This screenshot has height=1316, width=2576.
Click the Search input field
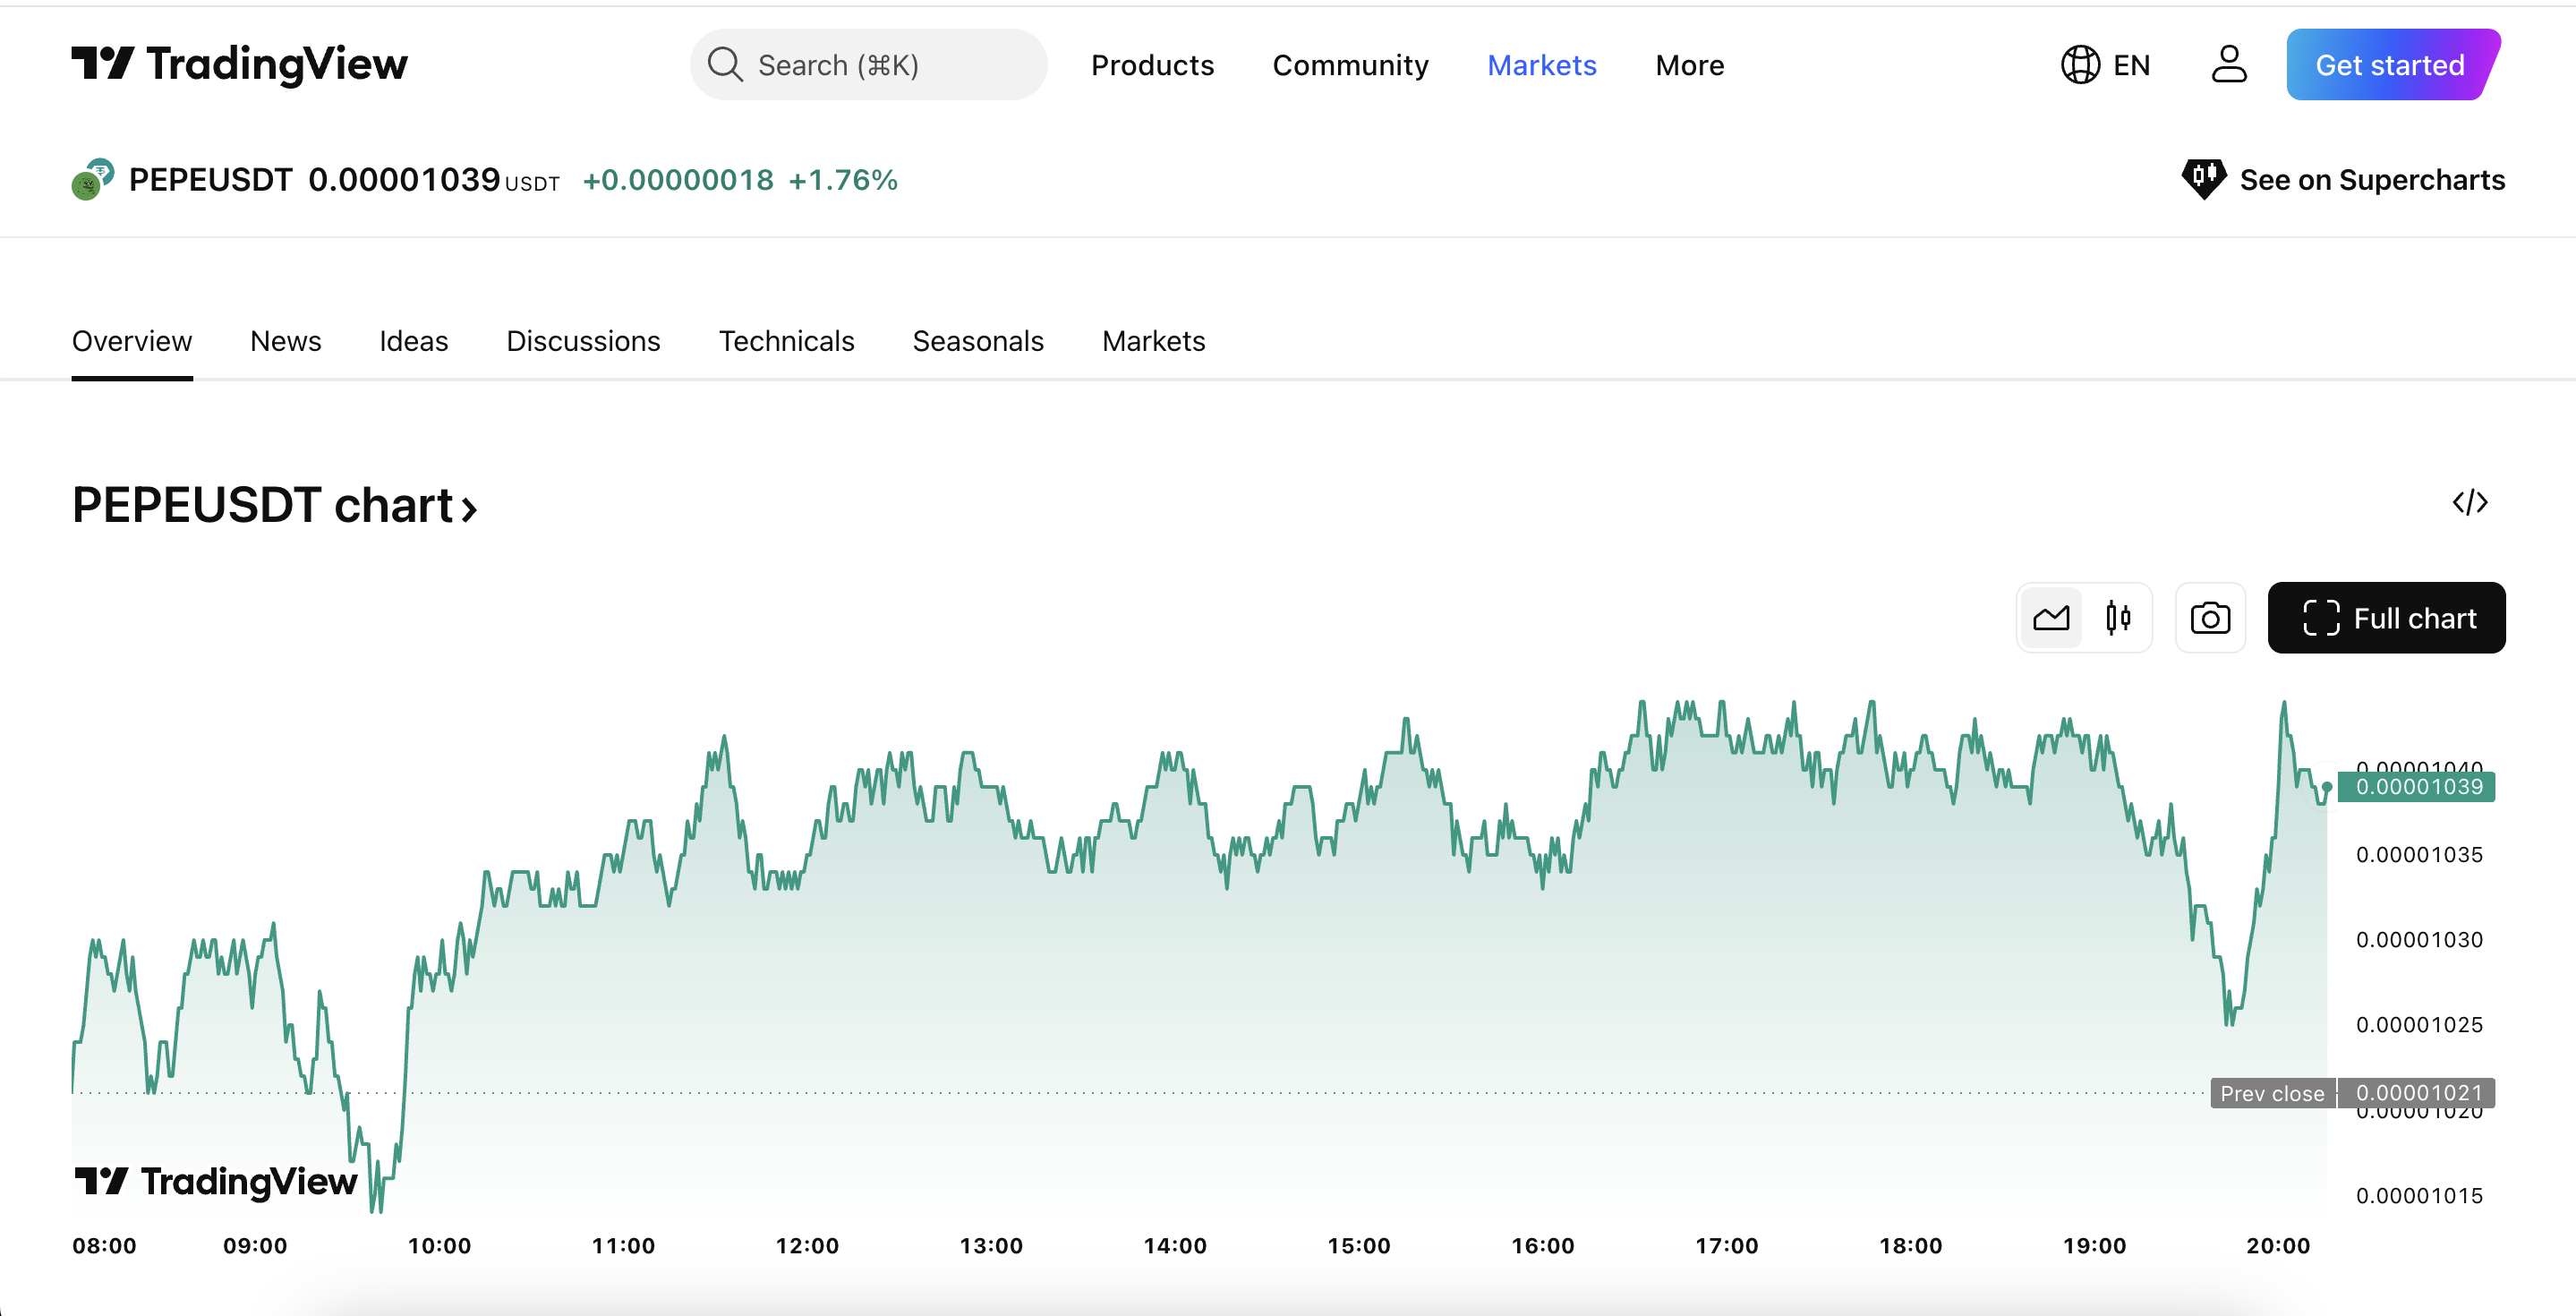pyautogui.click(x=868, y=65)
